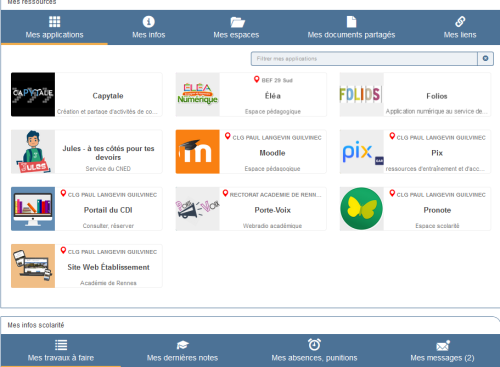Click the Porte-Voix megaphone logo

pyautogui.click(x=198, y=209)
